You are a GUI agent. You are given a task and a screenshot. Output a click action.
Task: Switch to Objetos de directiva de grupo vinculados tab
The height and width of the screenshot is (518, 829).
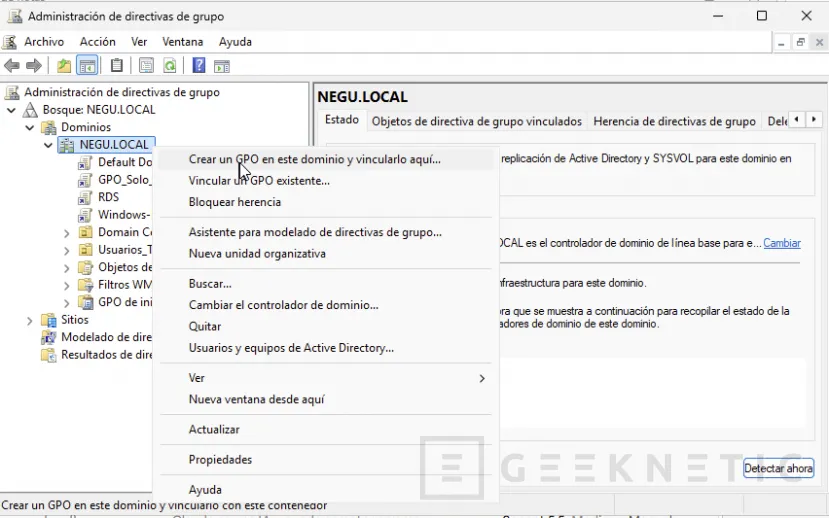[x=476, y=122]
